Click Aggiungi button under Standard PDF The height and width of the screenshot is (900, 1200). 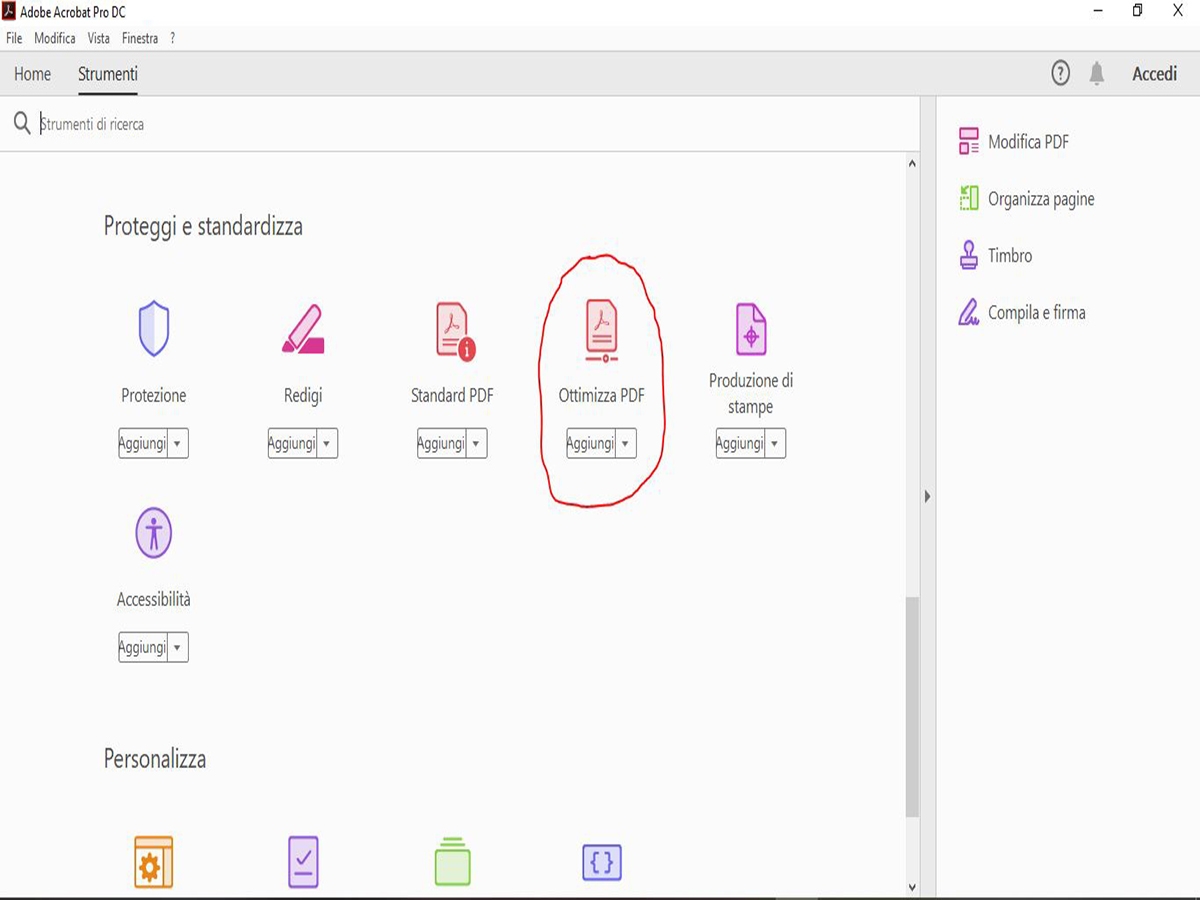[x=442, y=443]
